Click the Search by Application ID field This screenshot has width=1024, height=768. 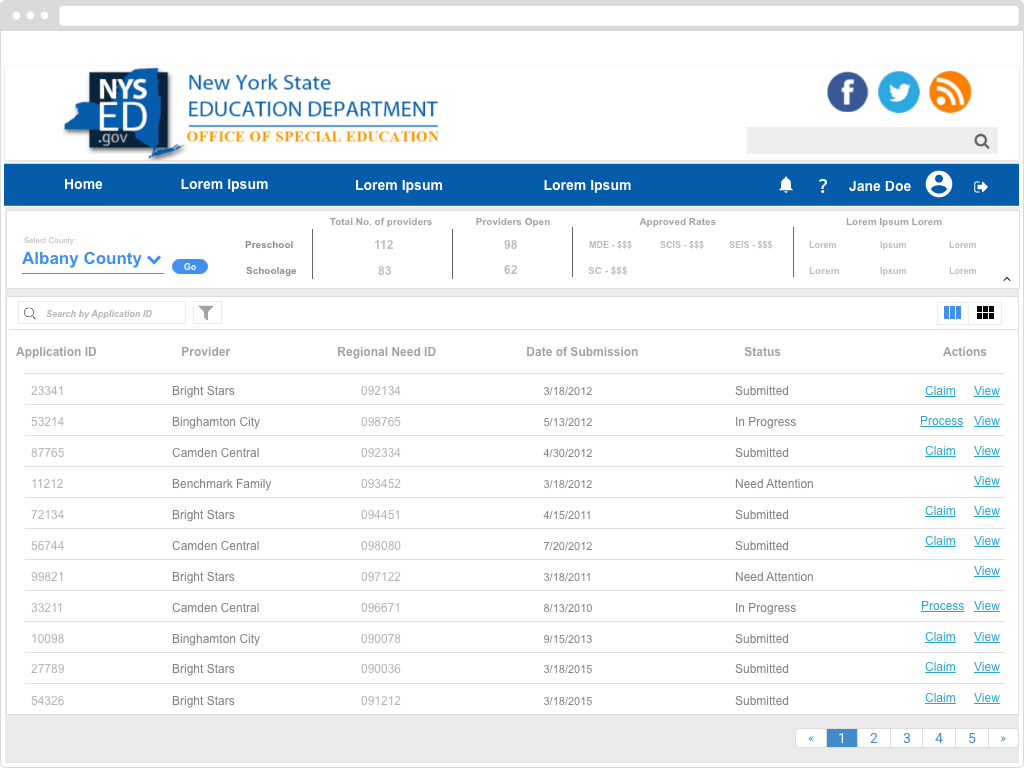click(x=112, y=314)
